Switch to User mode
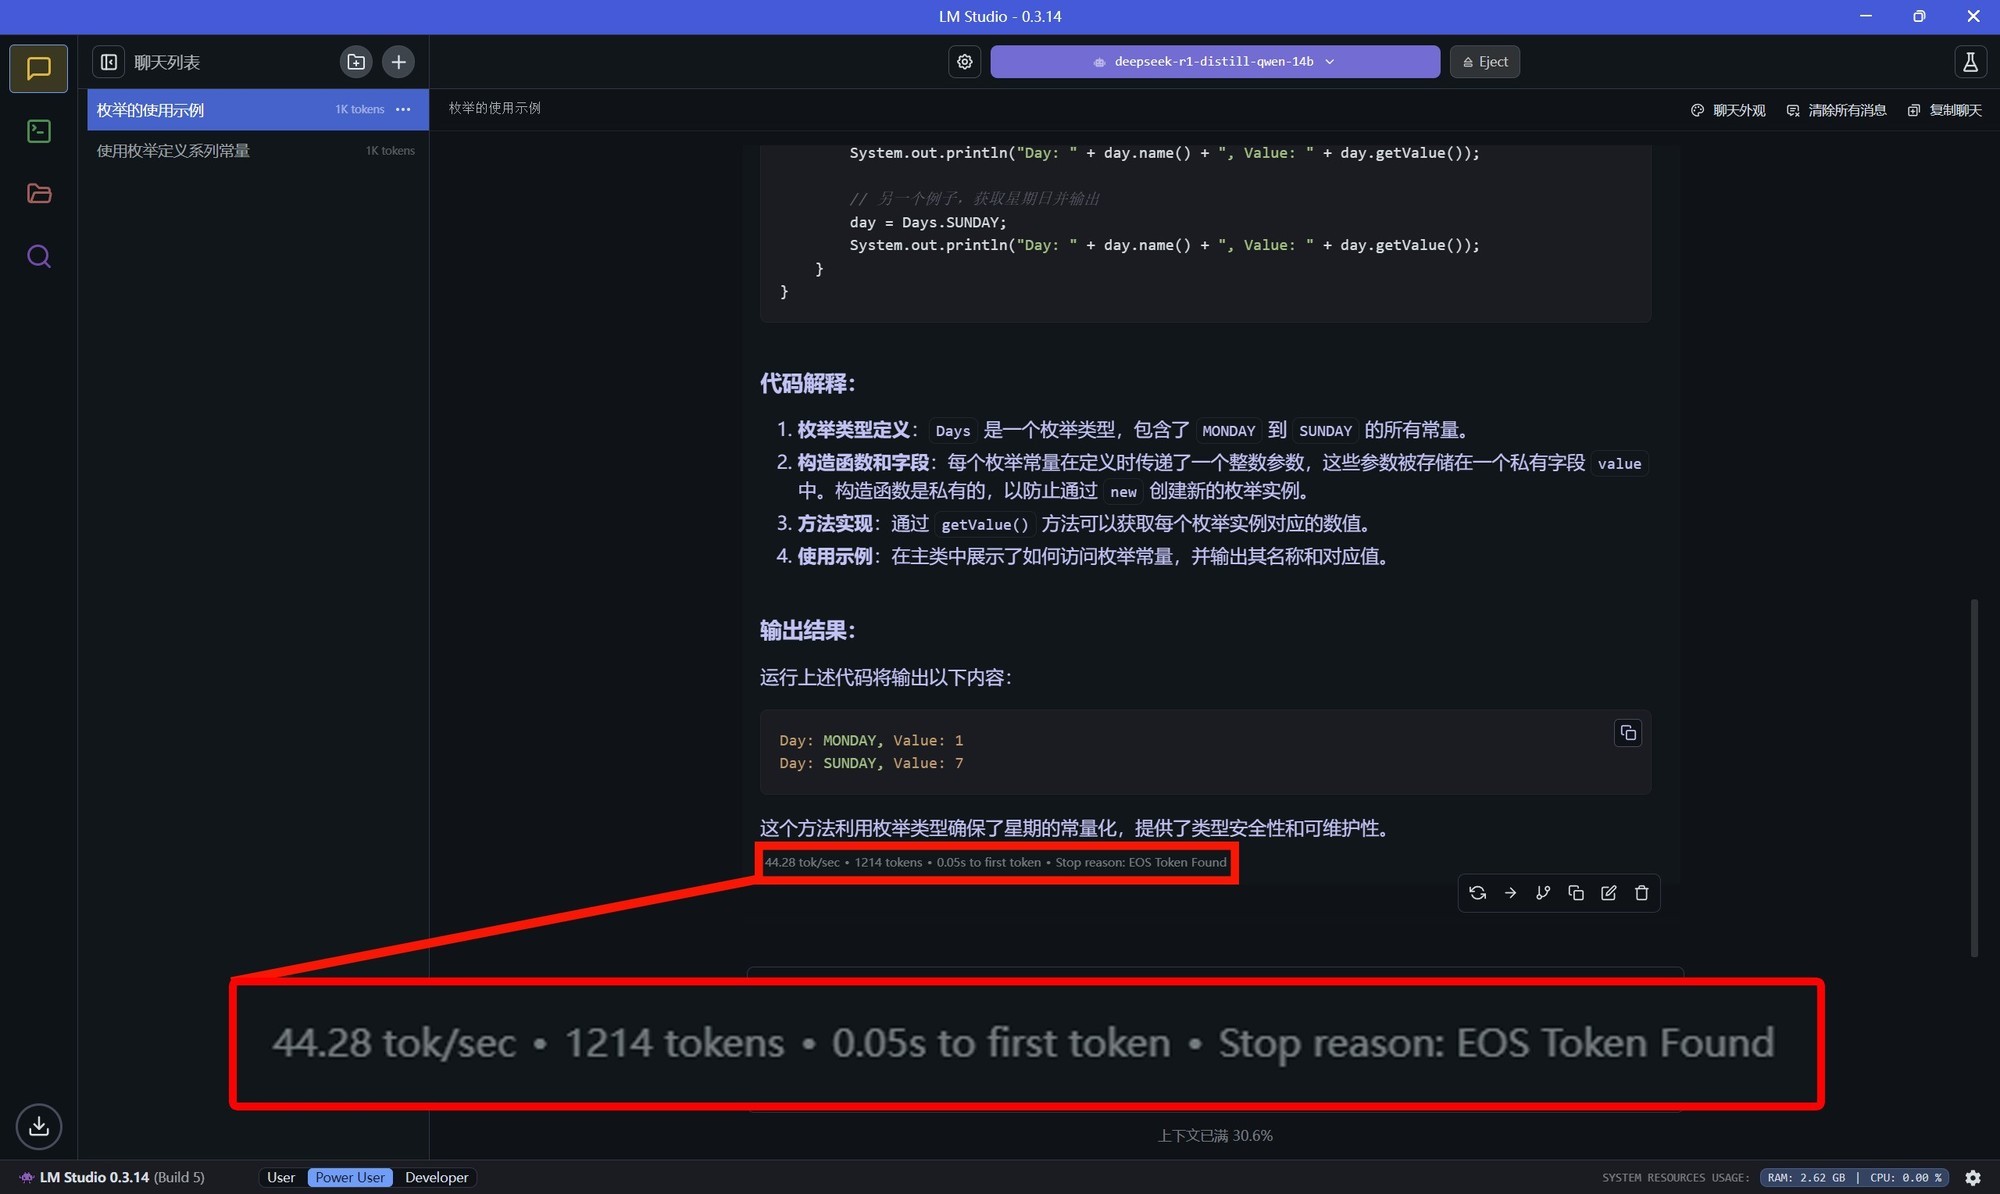The image size is (2000, 1194). click(x=281, y=1177)
